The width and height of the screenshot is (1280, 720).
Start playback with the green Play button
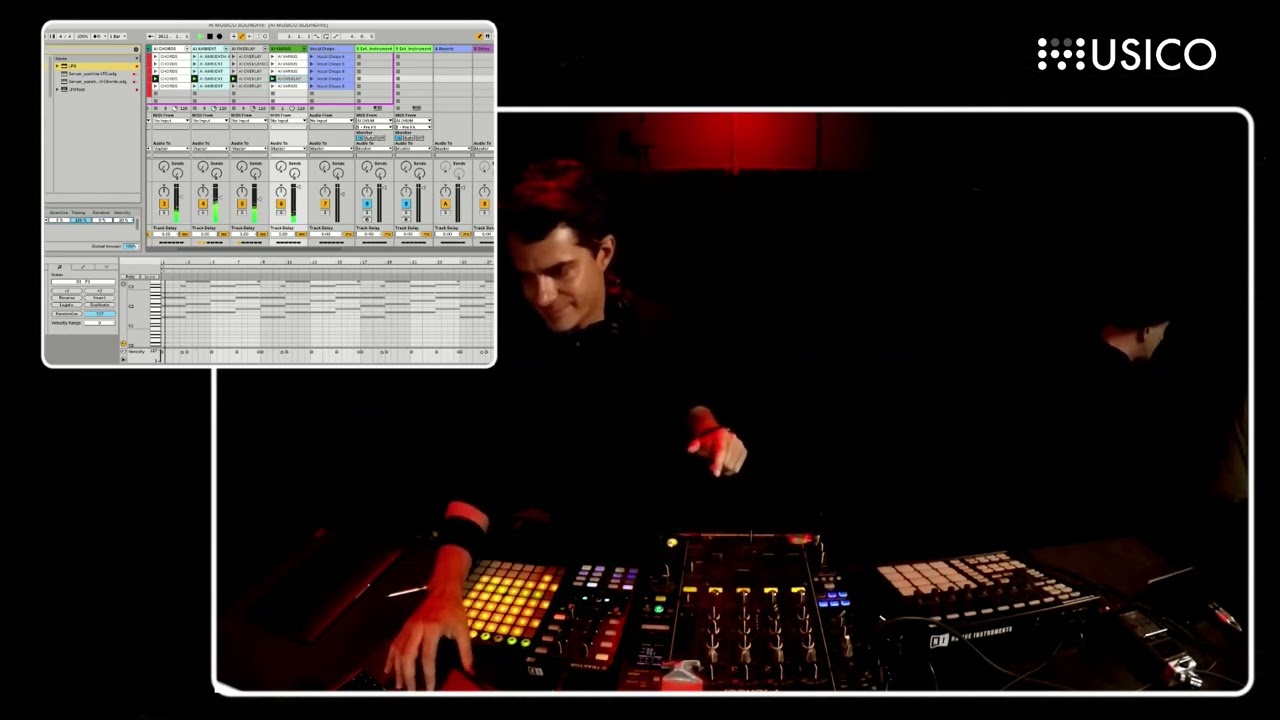(x=200, y=36)
